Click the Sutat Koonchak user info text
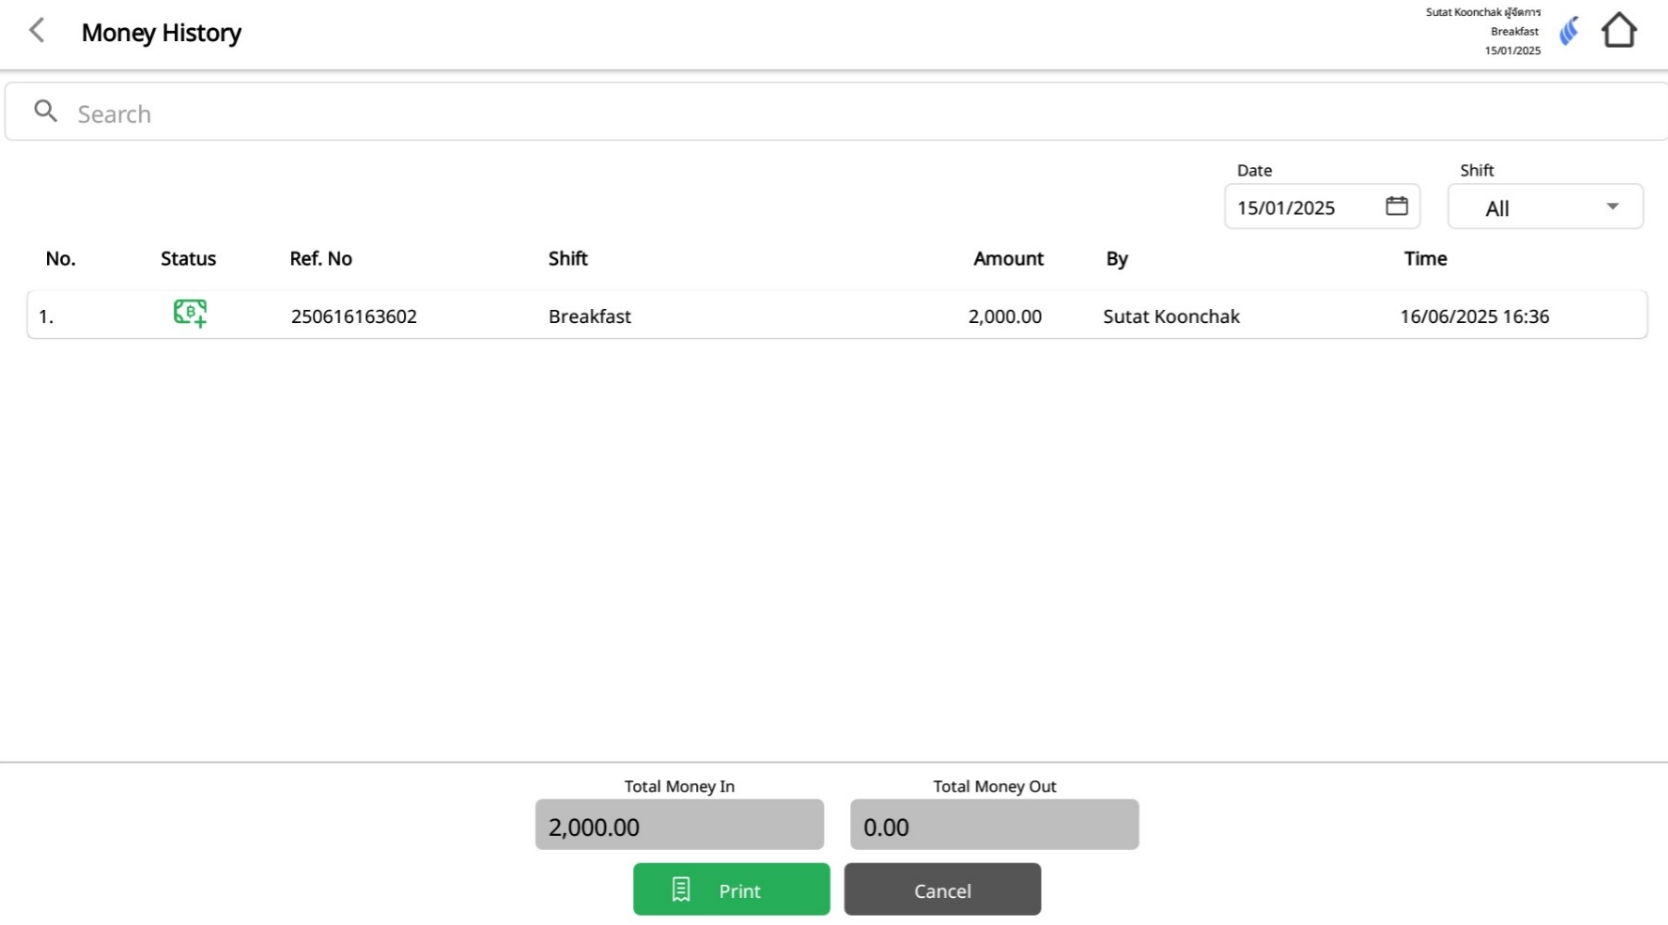The image size is (1668, 925). [x=1482, y=13]
